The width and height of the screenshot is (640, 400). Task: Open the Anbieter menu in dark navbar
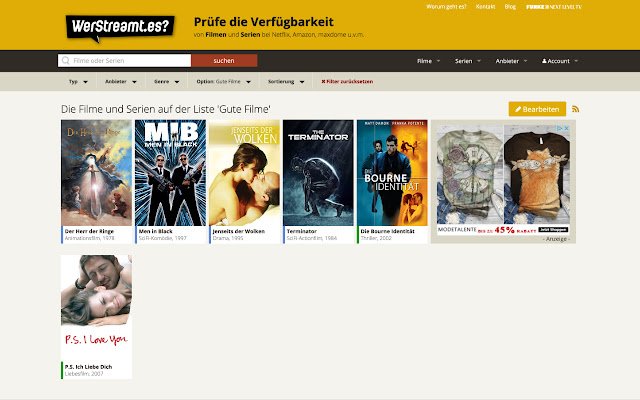coord(511,61)
